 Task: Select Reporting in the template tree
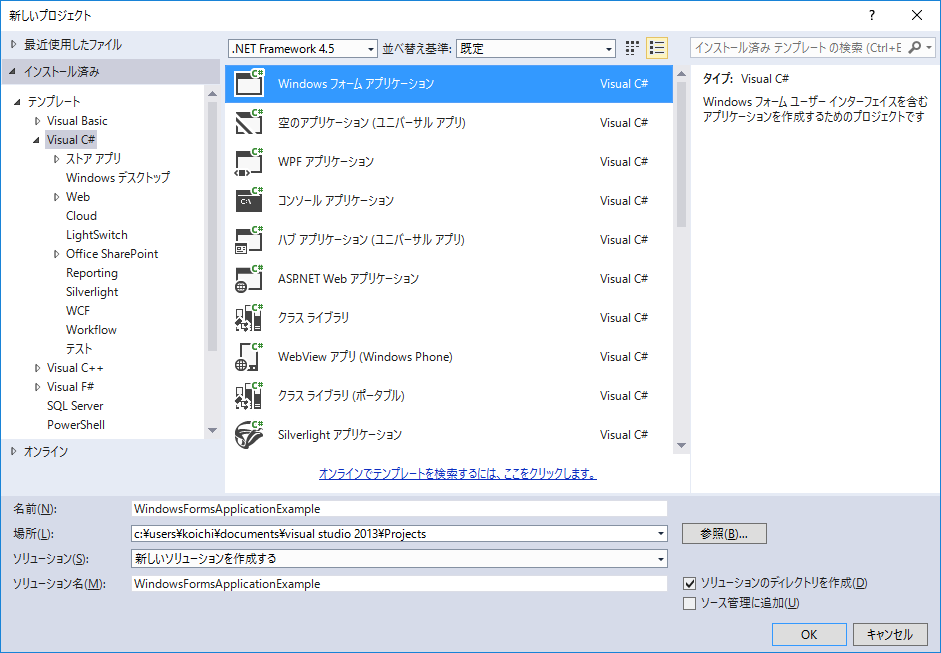92,273
